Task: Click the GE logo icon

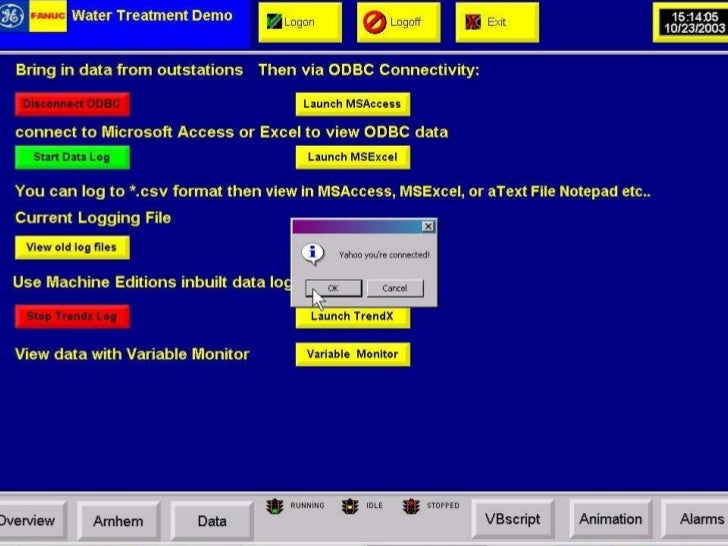Action: [11, 16]
